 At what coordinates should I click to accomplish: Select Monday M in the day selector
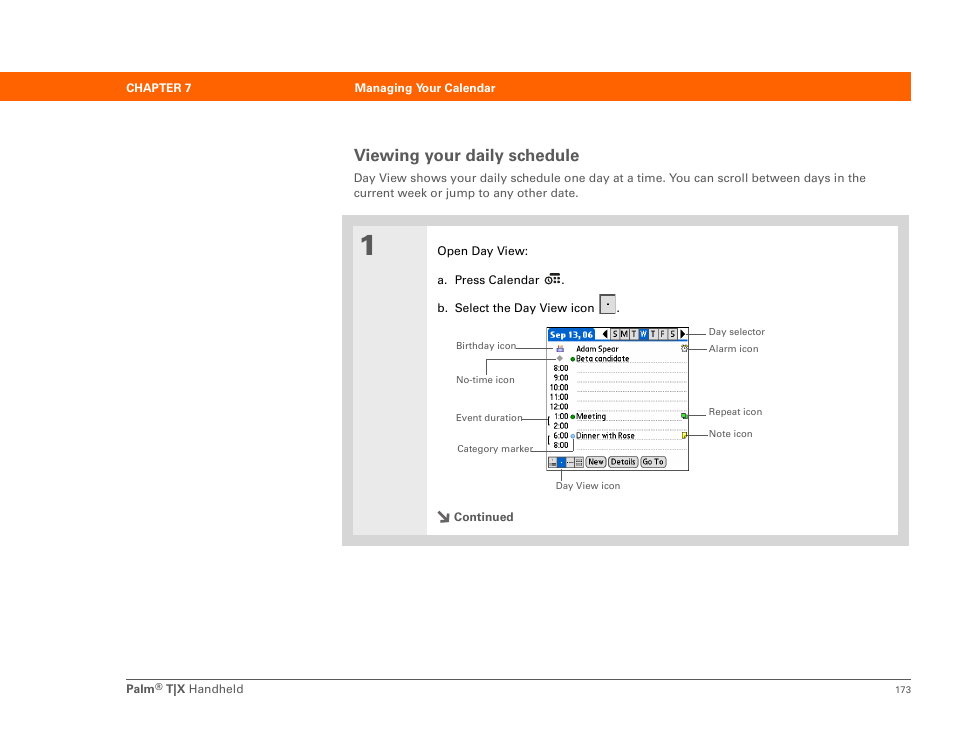tap(624, 334)
